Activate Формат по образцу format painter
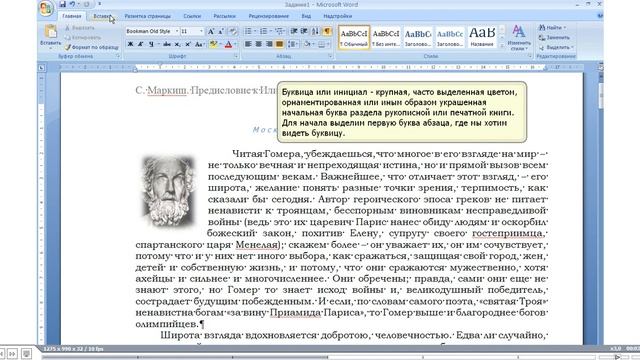Image resolution: width=640 pixels, height=360 pixels. click(x=91, y=47)
